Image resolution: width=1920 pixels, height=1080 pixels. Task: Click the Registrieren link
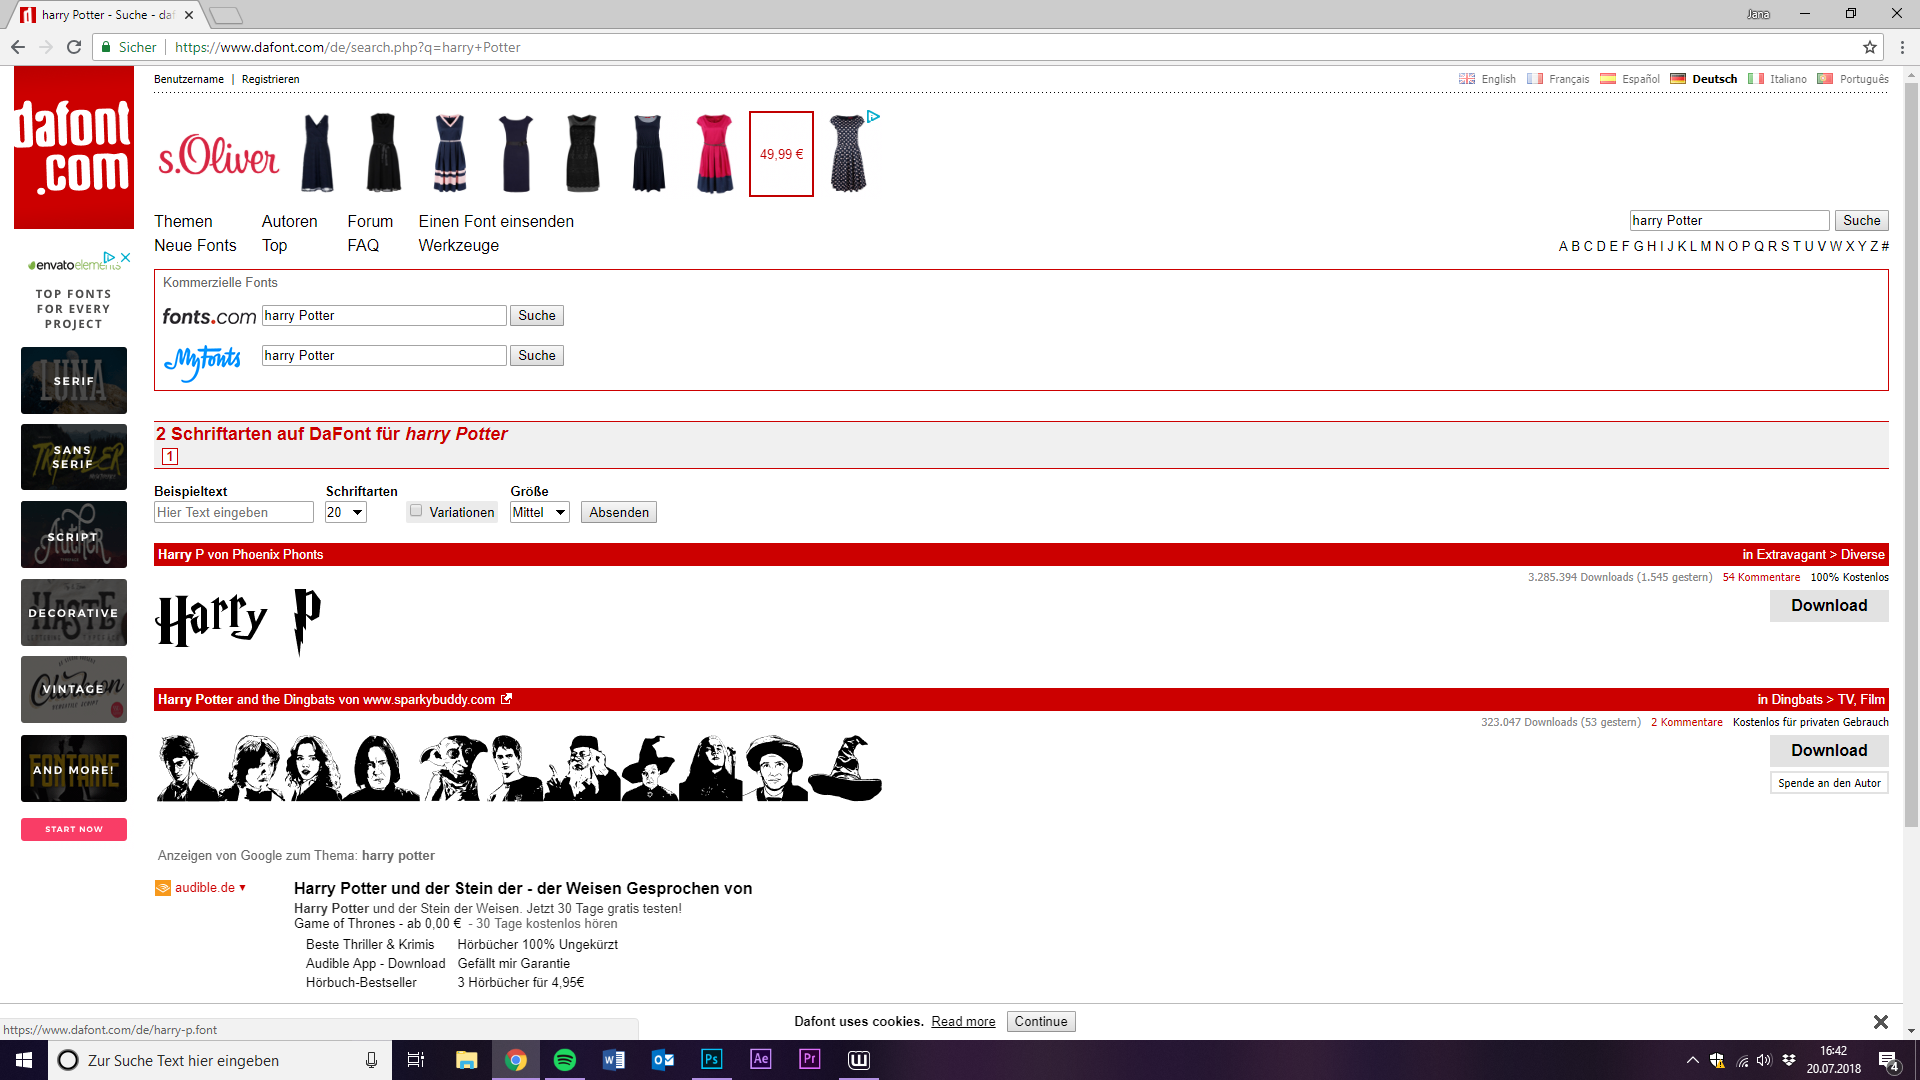[x=270, y=79]
